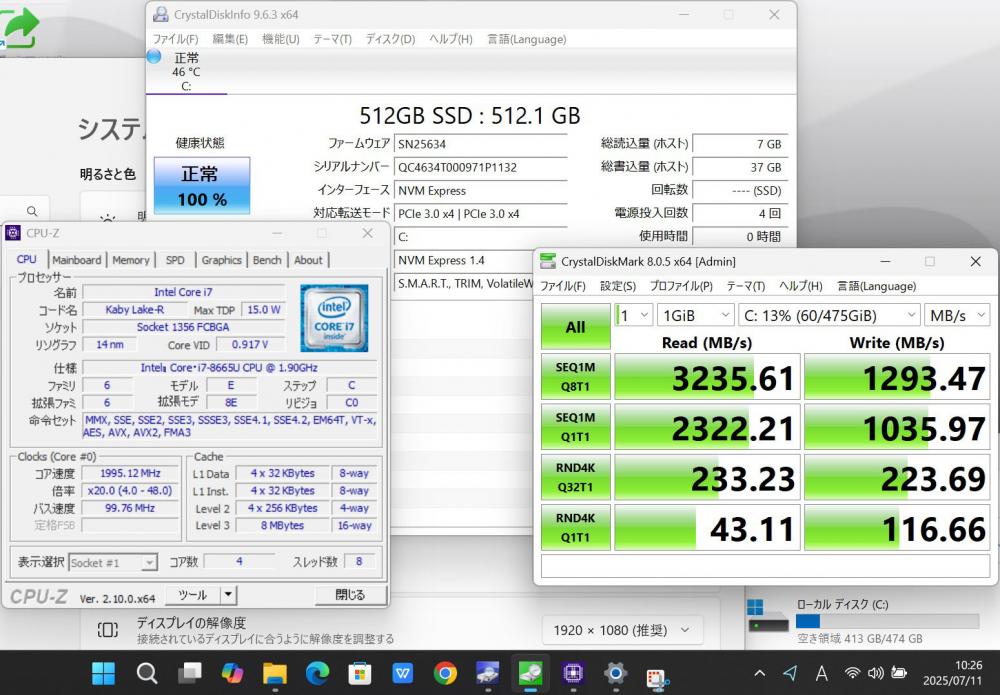This screenshot has width=1000, height=695.
Task: Run All benchmarks in CrystalDiskMark
Action: pyautogui.click(x=575, y=326)
